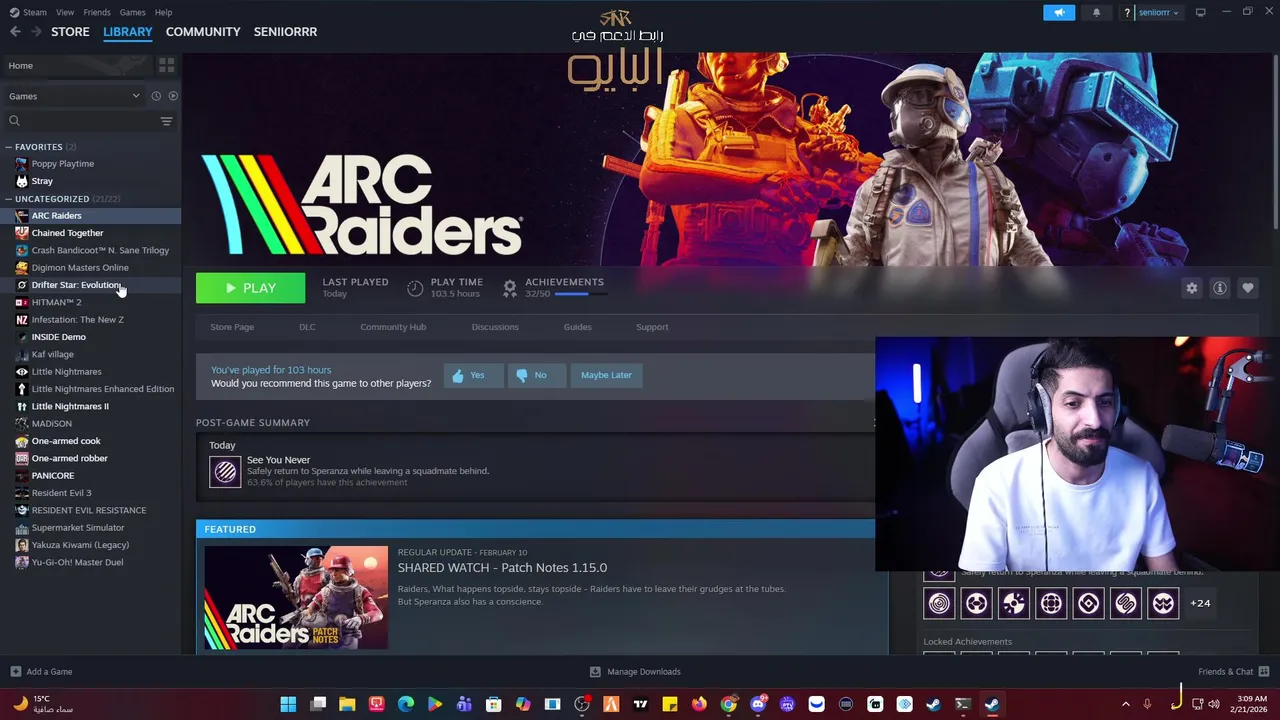Click the play time clock icon
The height and width of the screenshot is (720, 1280).
click(415, 288)
